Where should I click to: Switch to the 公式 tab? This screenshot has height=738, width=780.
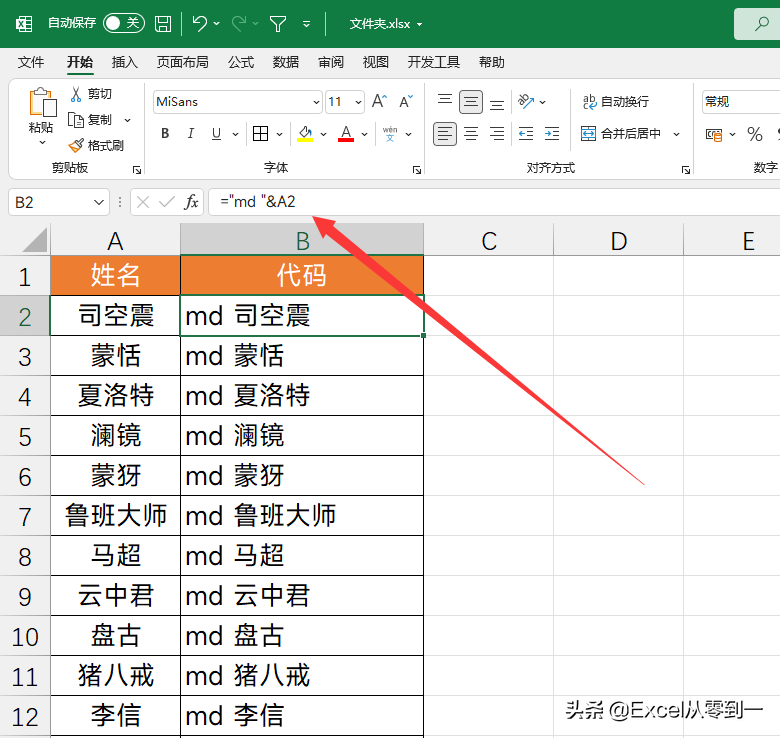pyautogui.click(x=241, y=62)
